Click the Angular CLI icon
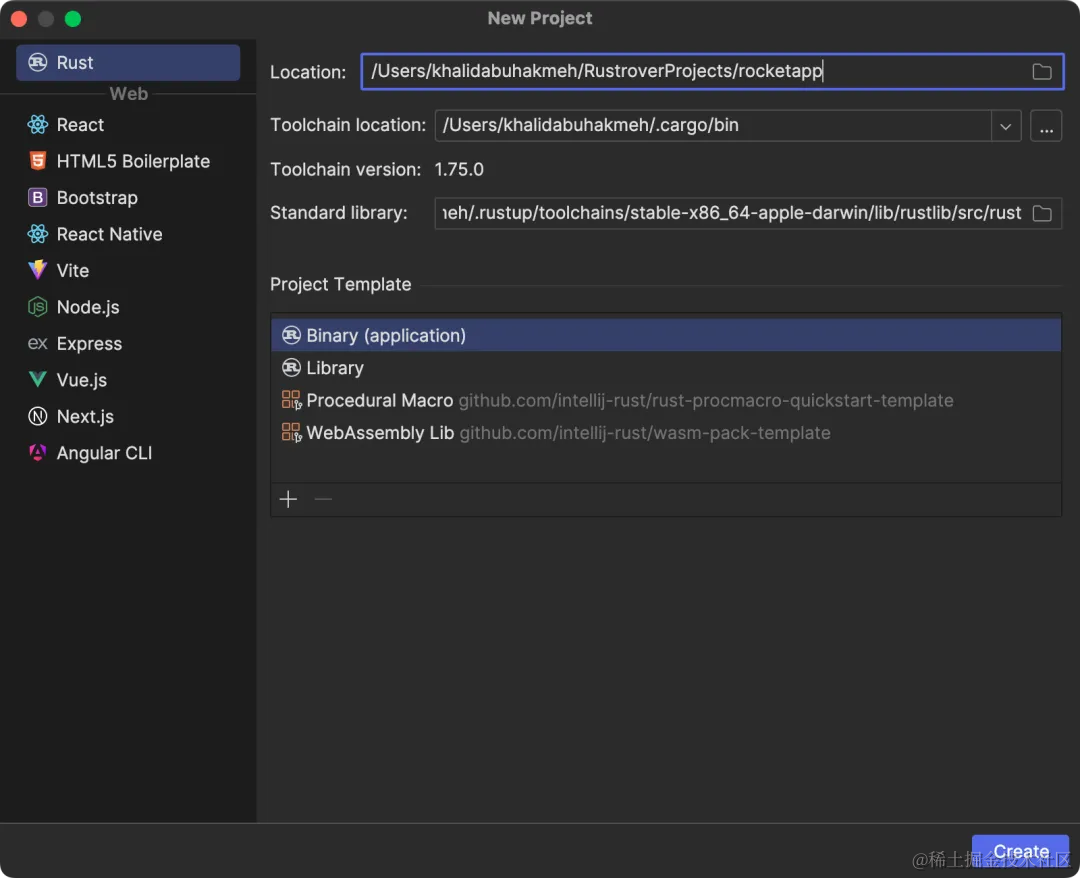This screenshot has height=878, width=1080. pyautogui.click(x=38, y=452)
